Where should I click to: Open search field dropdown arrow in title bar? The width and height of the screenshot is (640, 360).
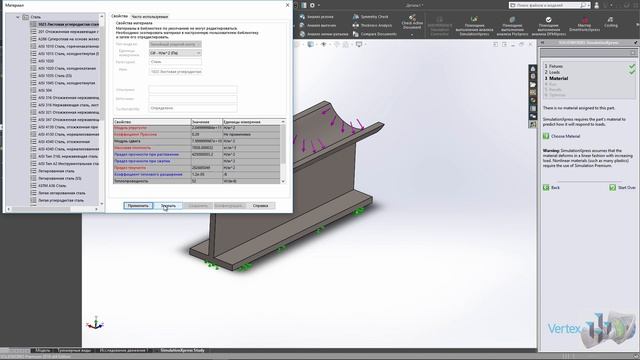pos(588,5)
